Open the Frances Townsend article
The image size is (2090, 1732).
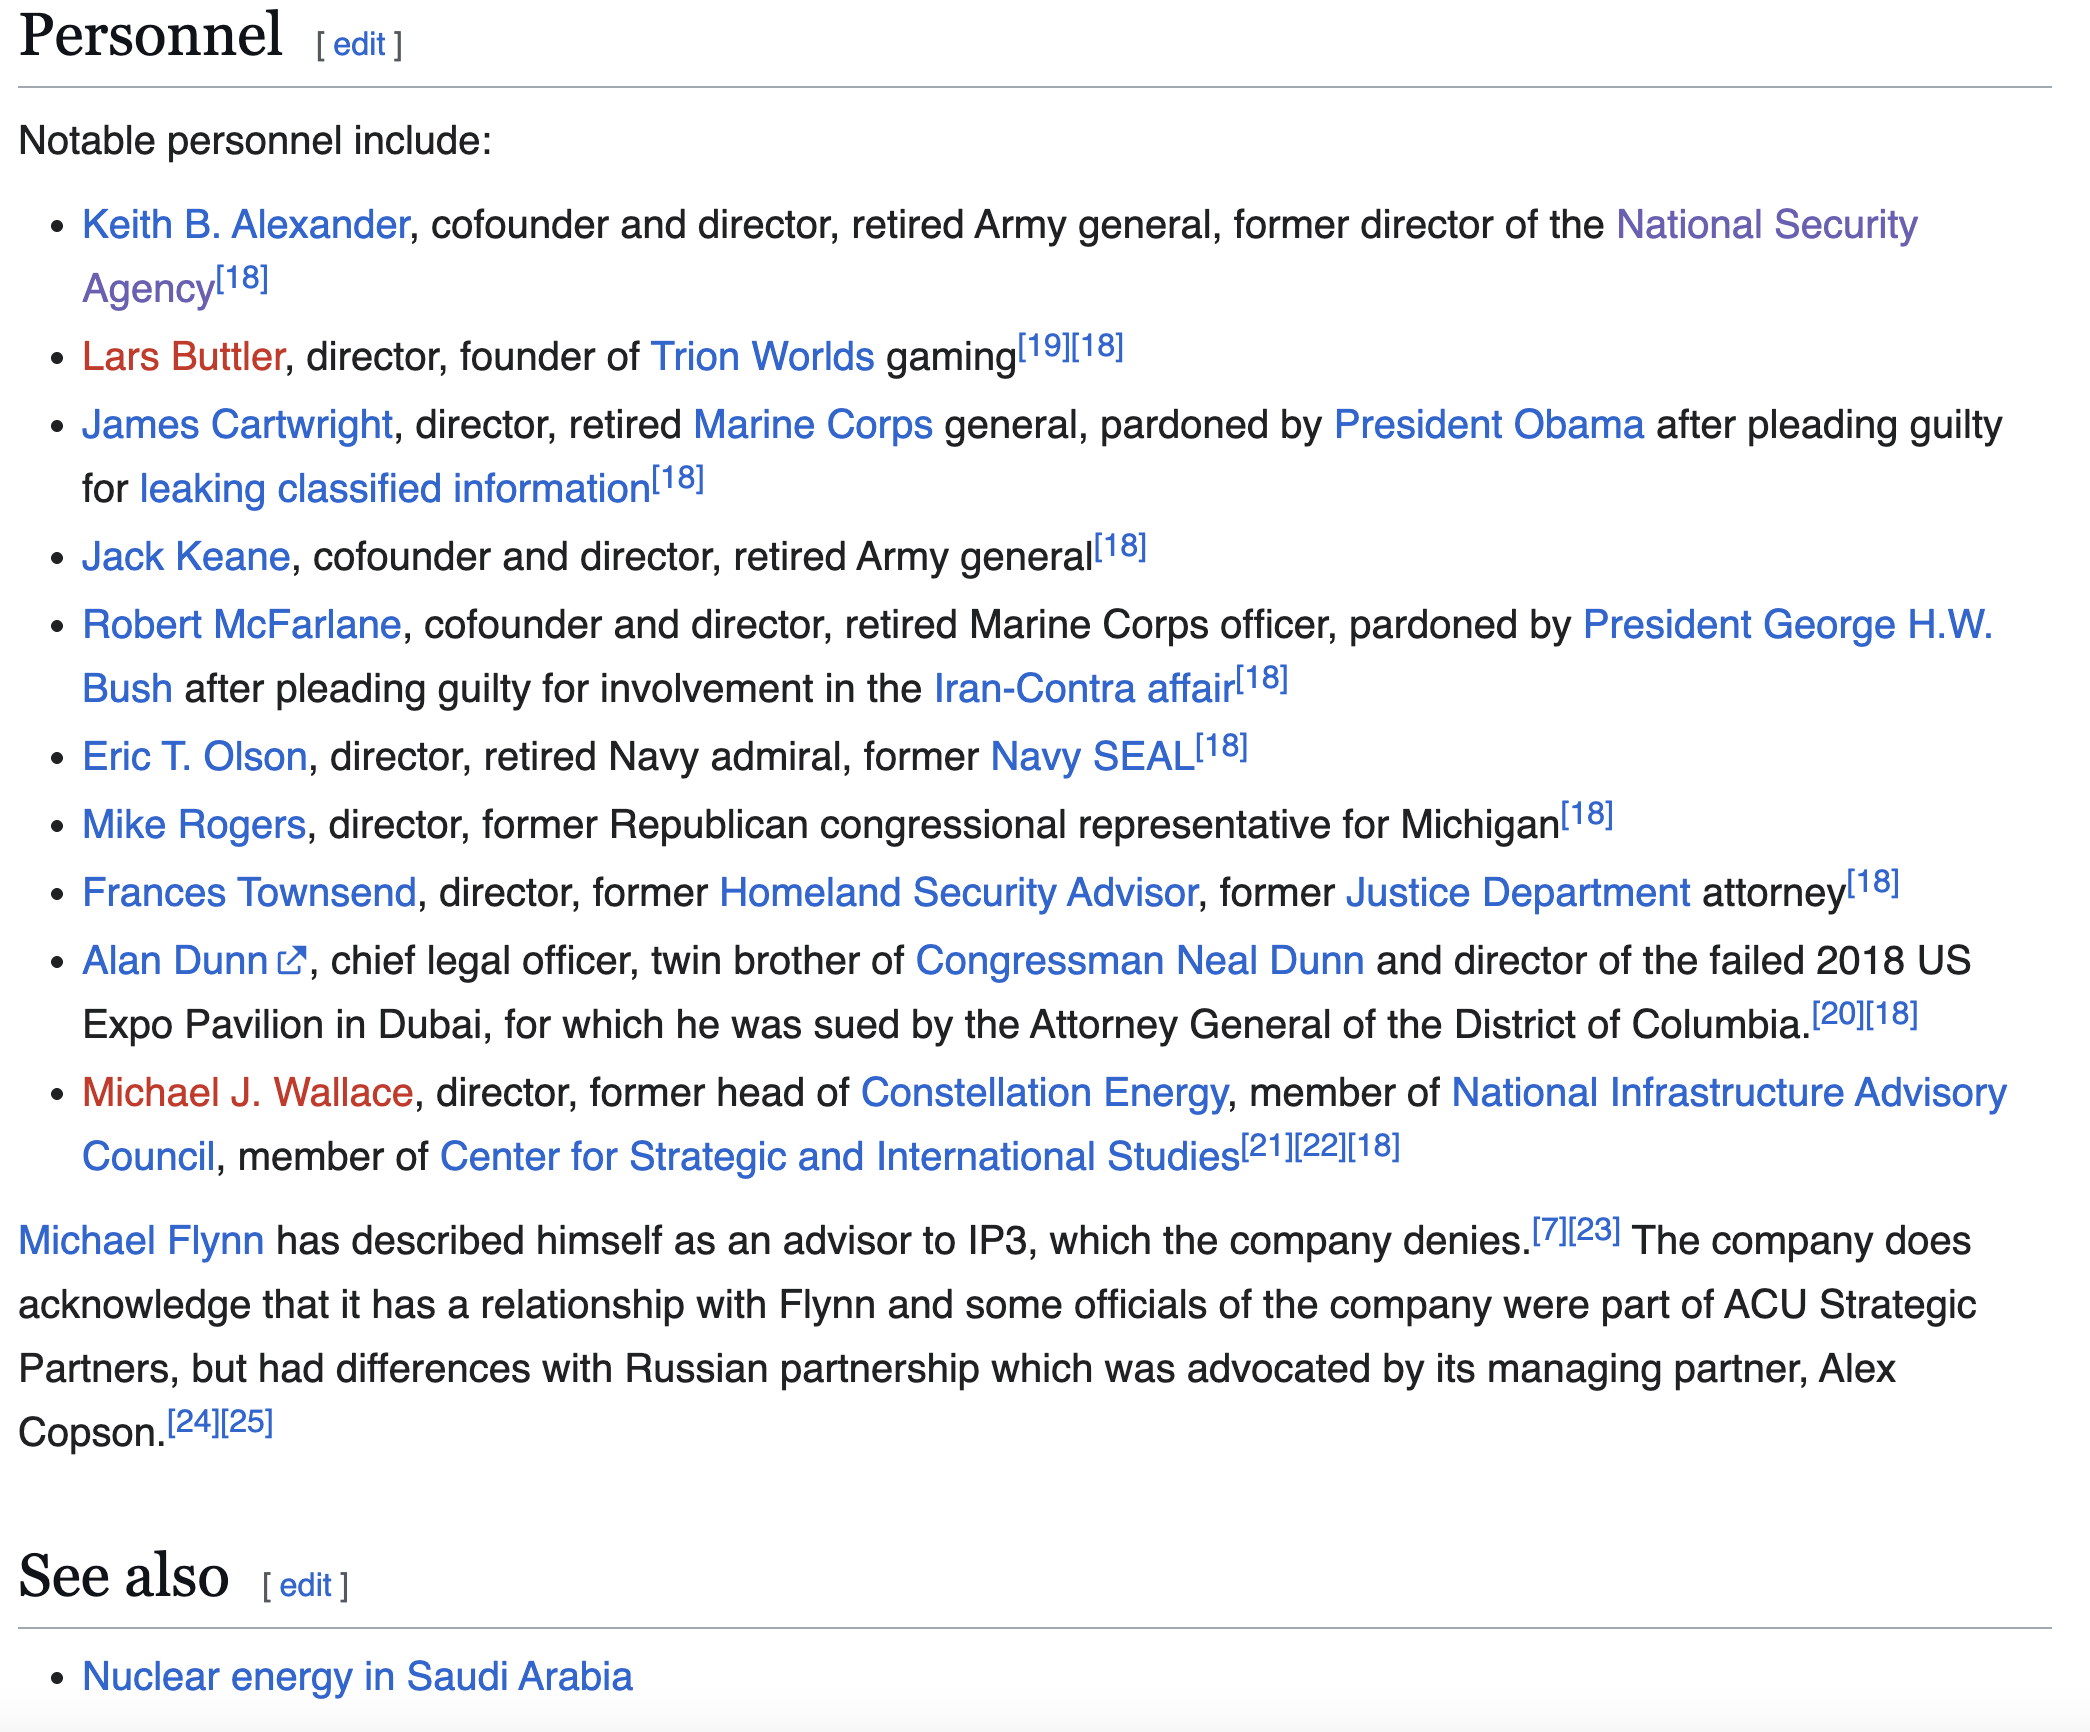point(249,893)
